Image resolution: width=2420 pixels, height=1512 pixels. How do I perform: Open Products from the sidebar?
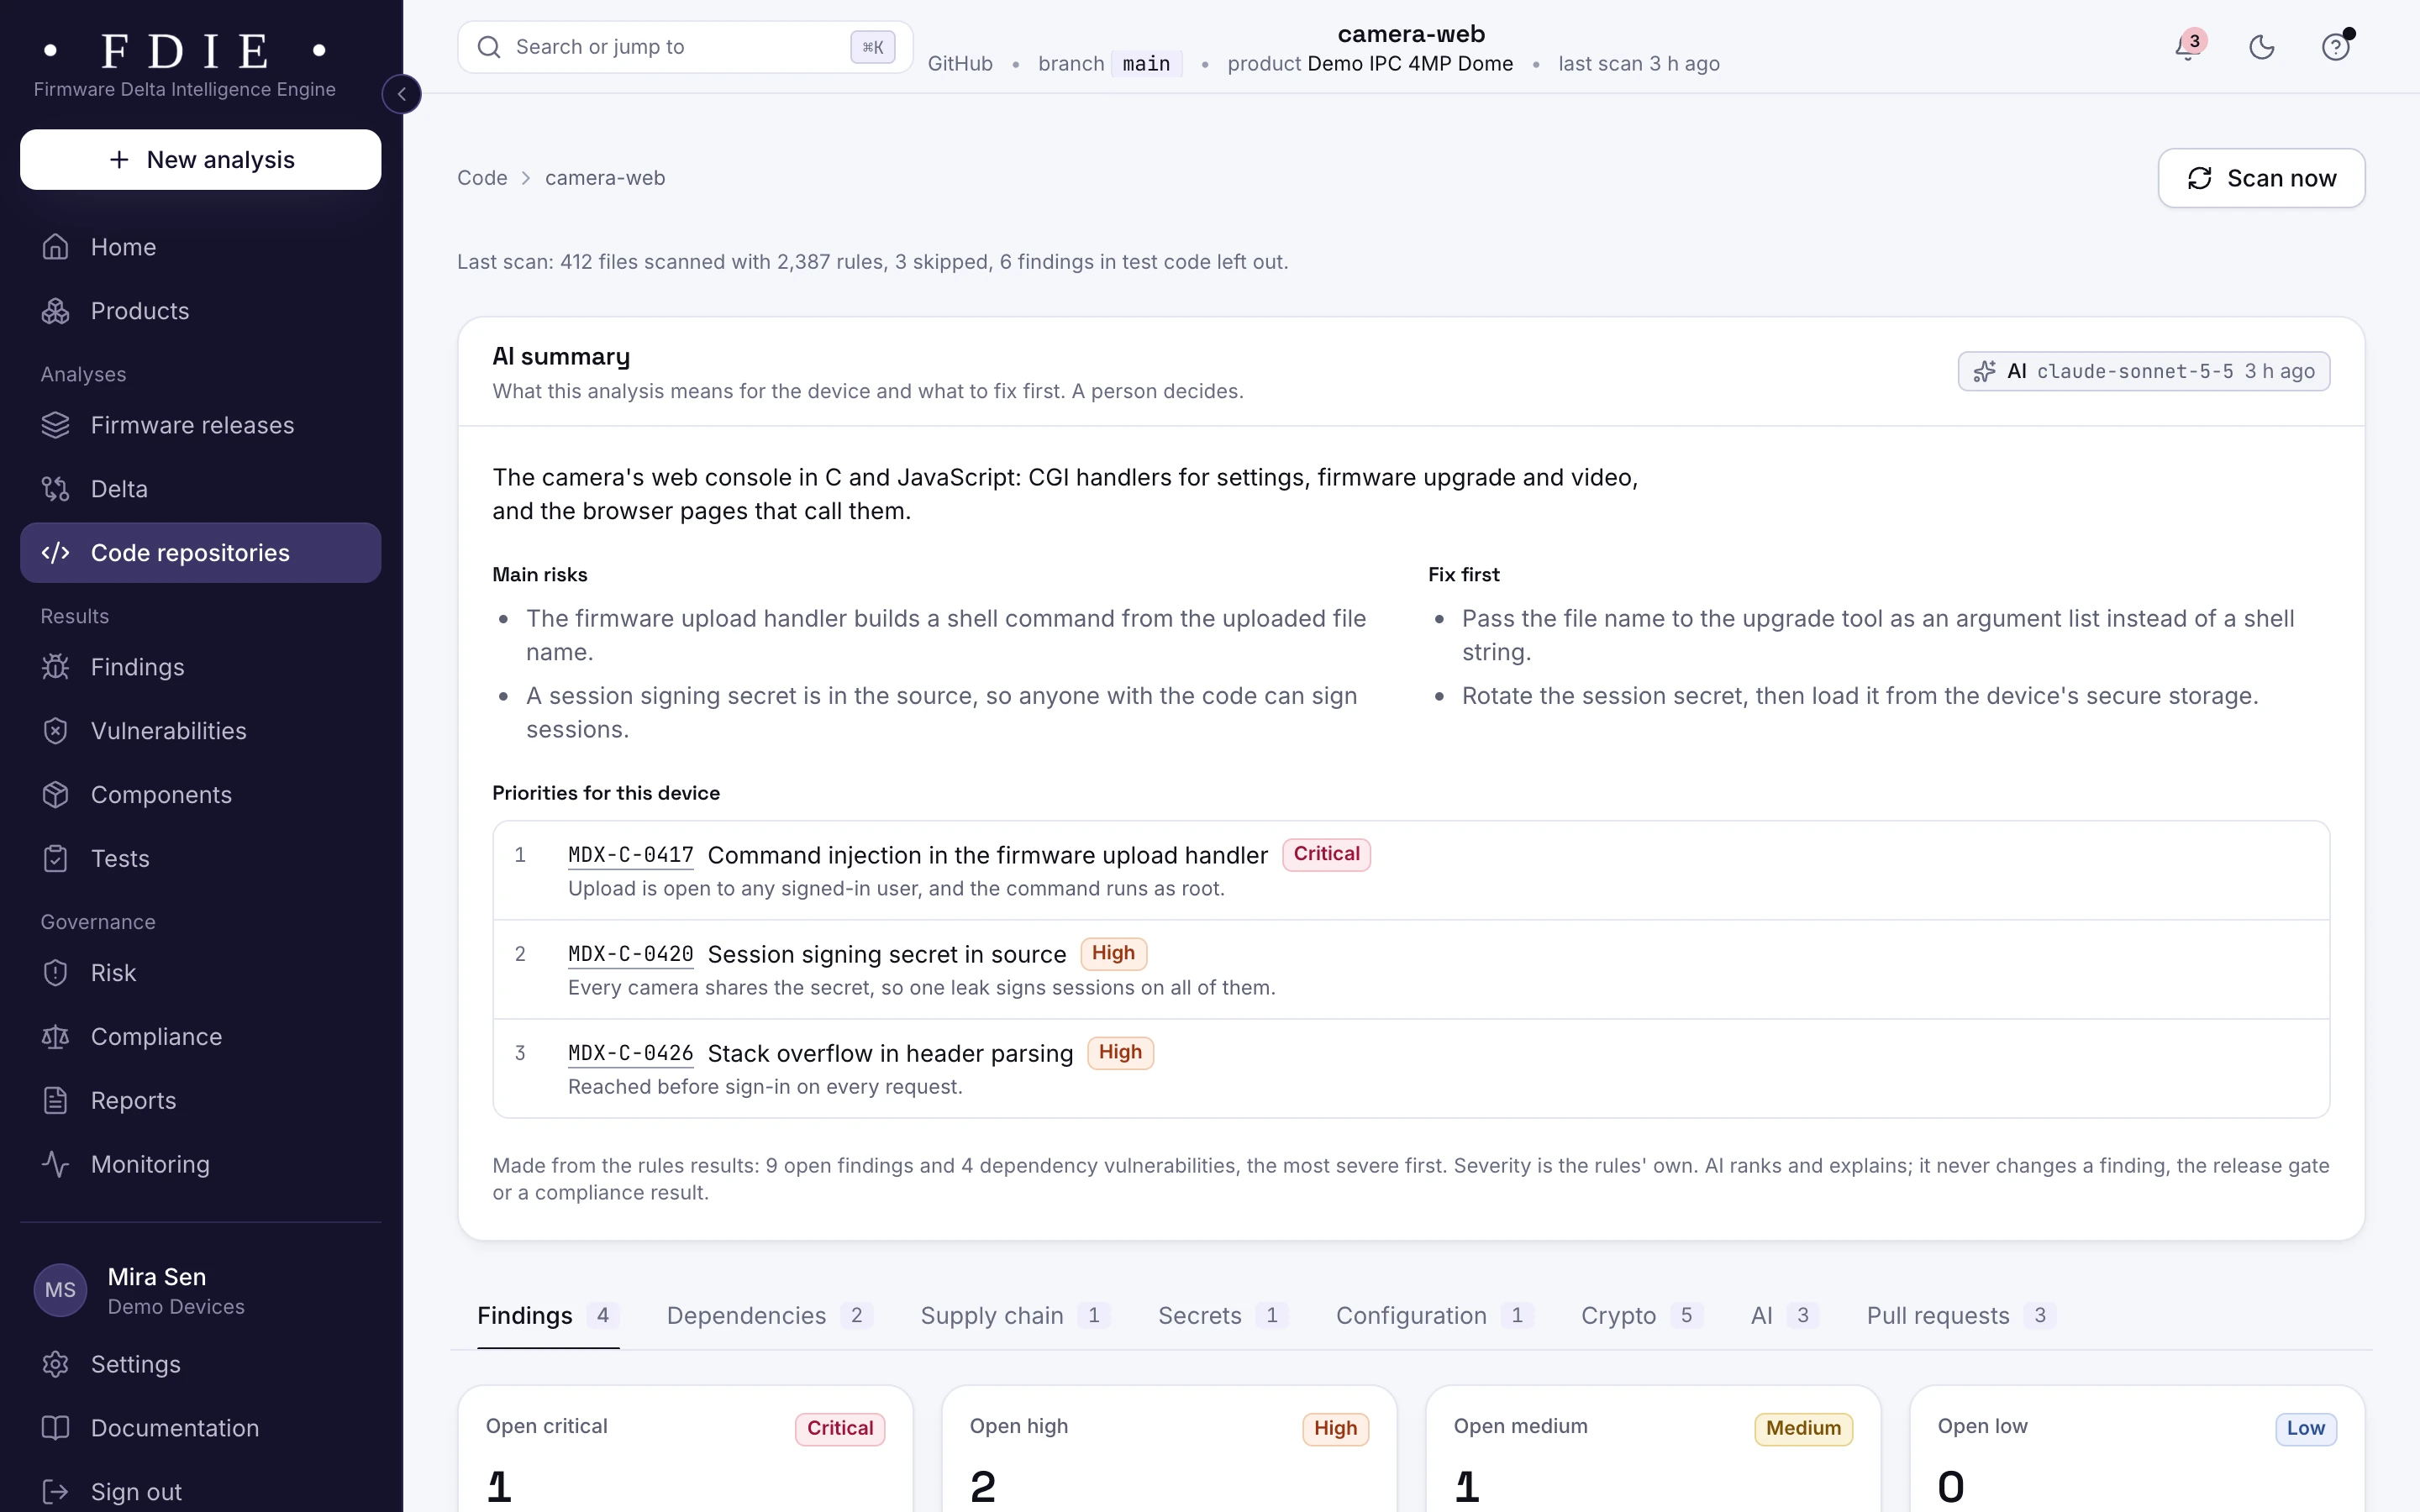point(200,310)
